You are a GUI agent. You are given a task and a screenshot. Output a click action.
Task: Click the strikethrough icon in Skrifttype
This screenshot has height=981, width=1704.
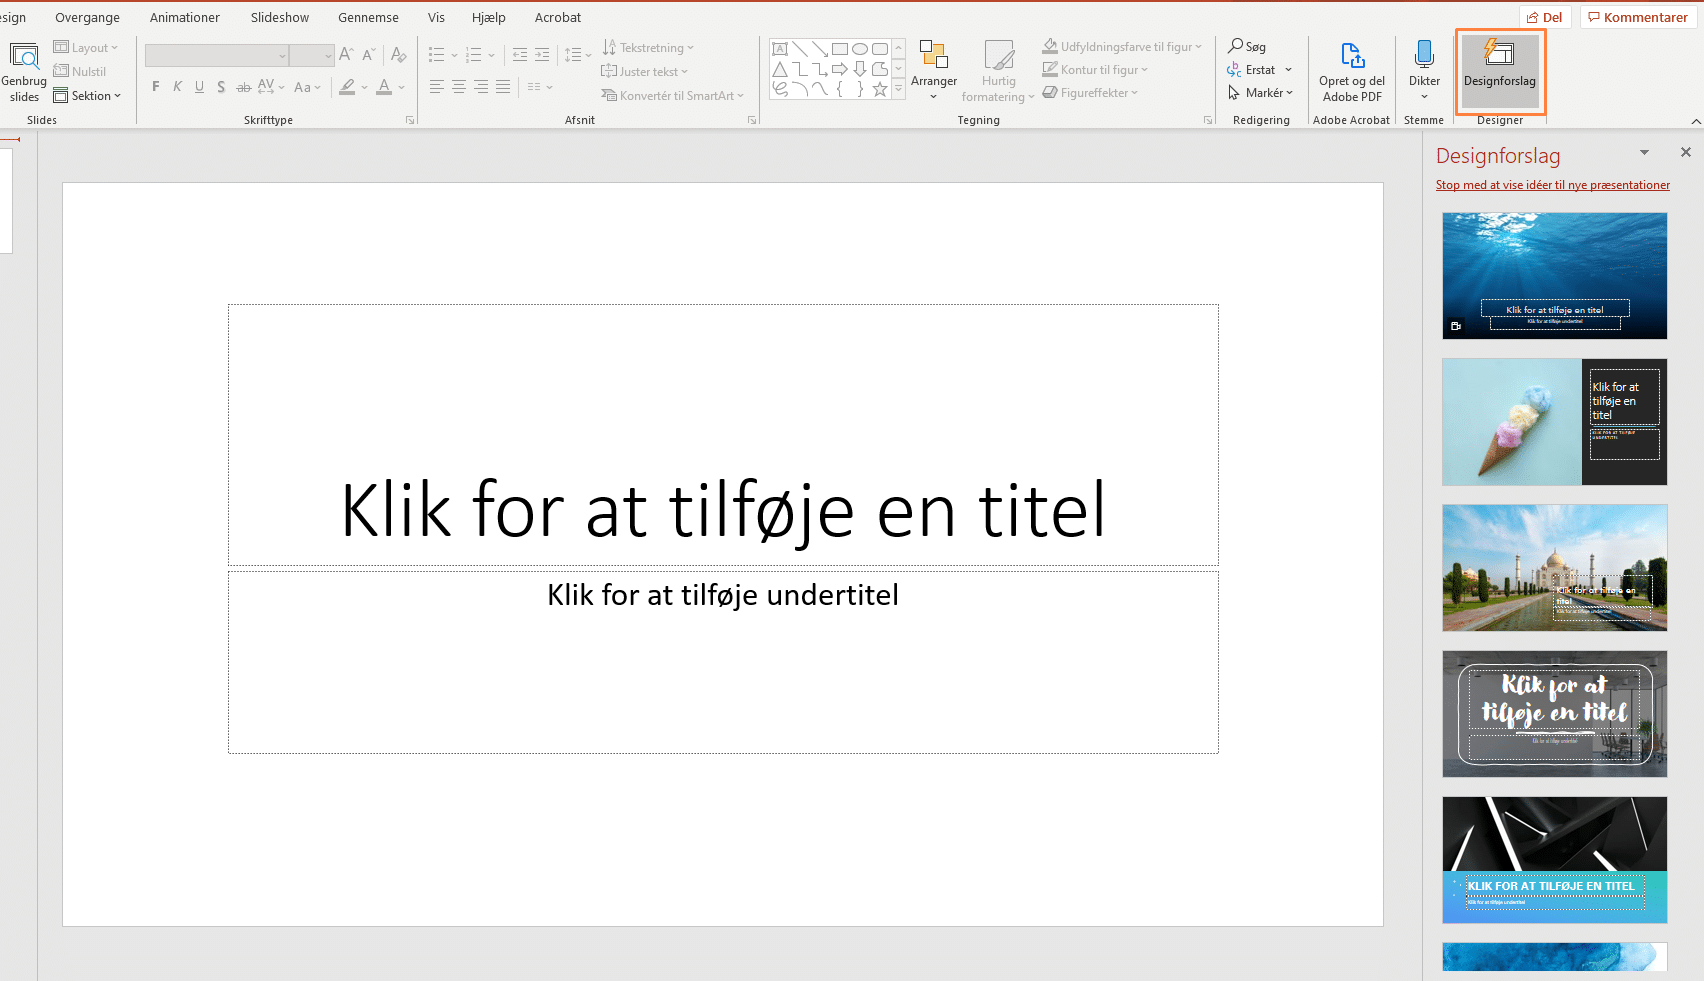click(x=243, y=87)
